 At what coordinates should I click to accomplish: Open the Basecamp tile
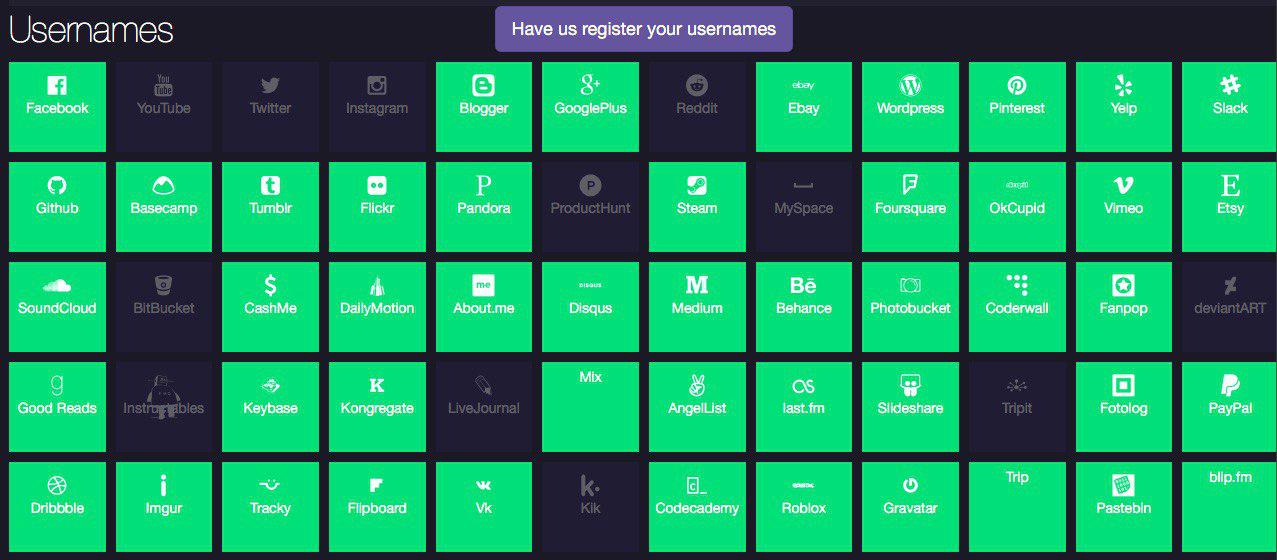[164, 207]
